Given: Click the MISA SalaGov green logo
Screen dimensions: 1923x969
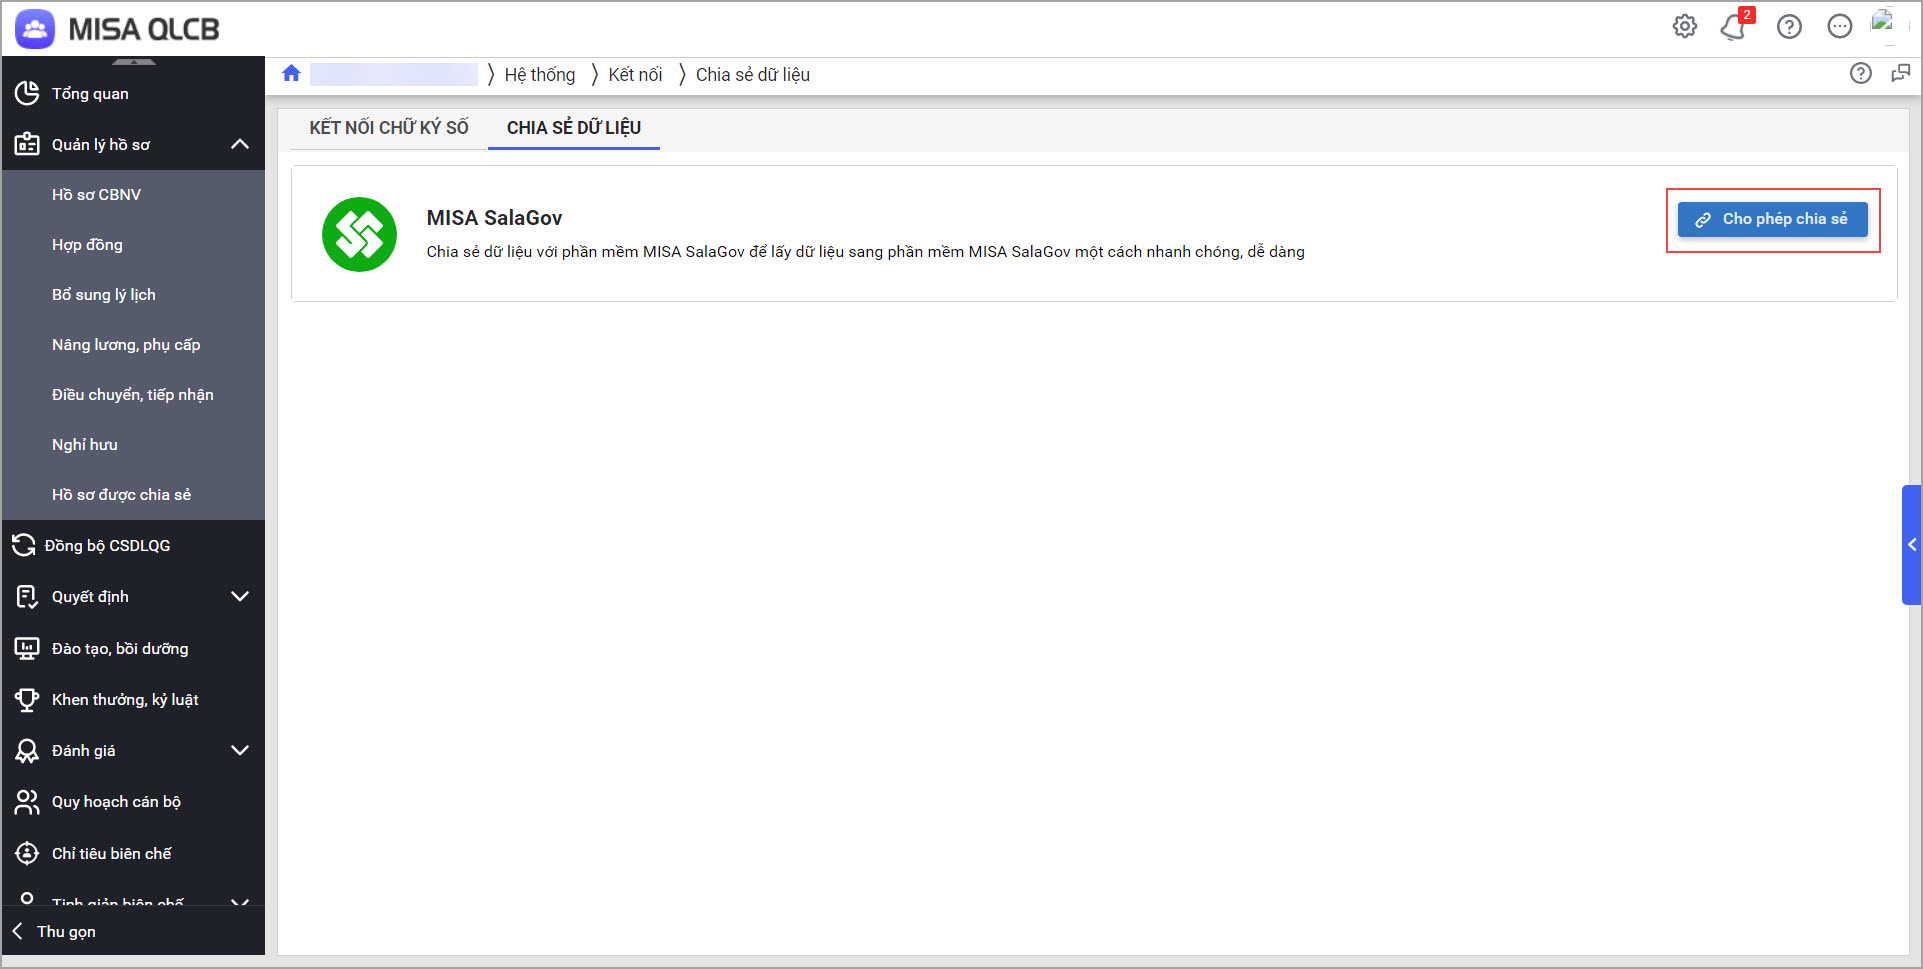Looking at the screenshot, I should (359, 234).
